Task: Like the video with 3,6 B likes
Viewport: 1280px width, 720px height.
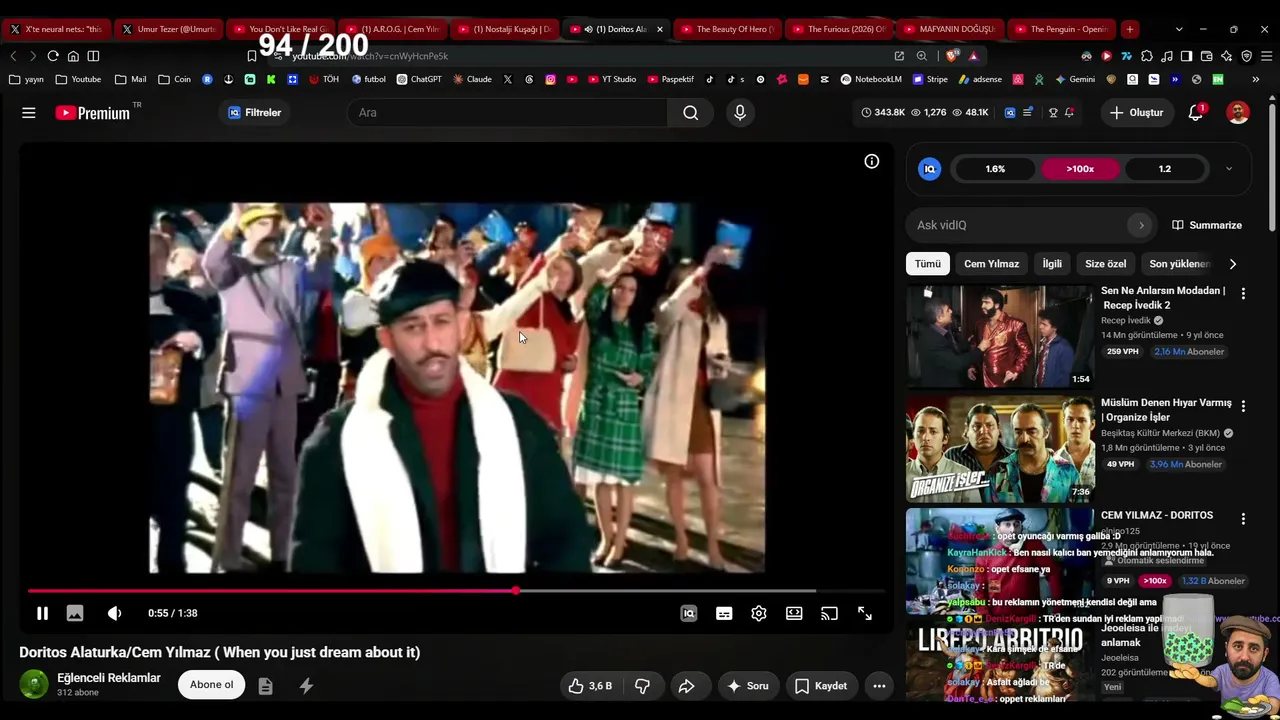Action: pos(590,686)
